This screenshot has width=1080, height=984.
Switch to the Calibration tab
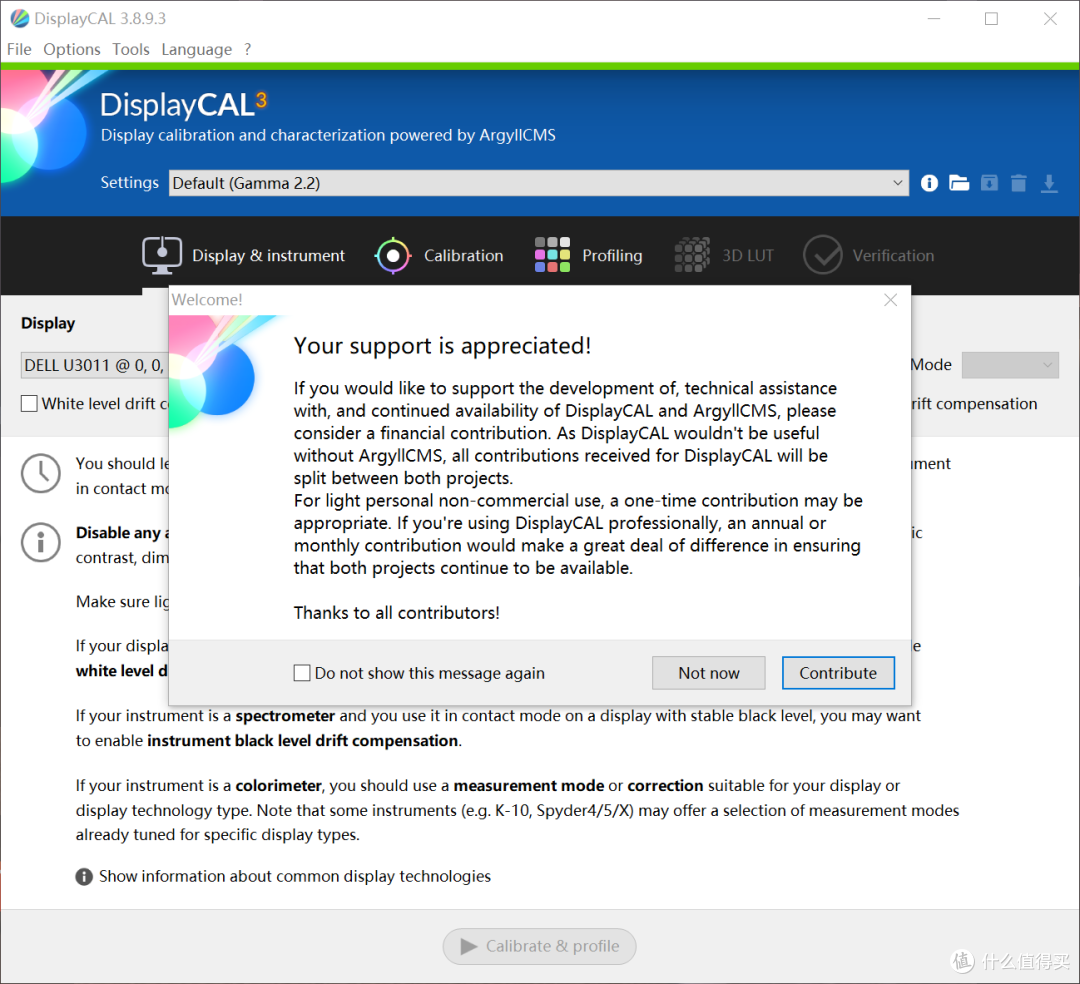[x=439, y=255]
